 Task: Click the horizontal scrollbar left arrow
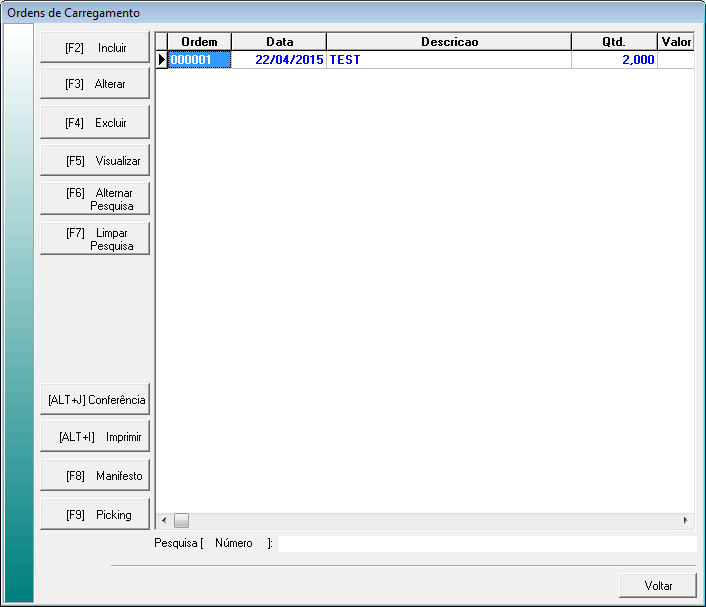(x=164, y=521)
